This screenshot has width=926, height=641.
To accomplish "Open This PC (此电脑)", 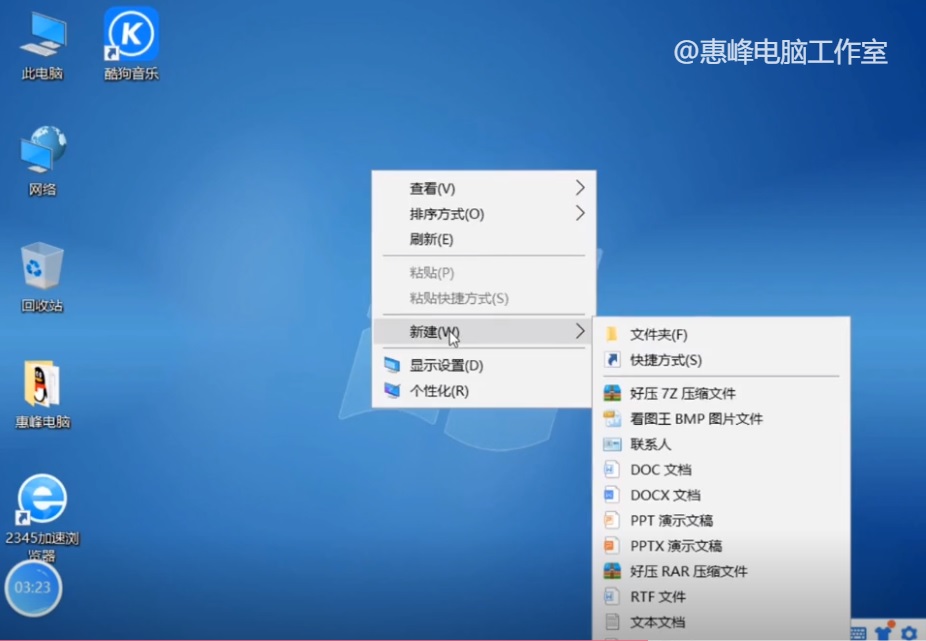I will (x=41, y=35).
